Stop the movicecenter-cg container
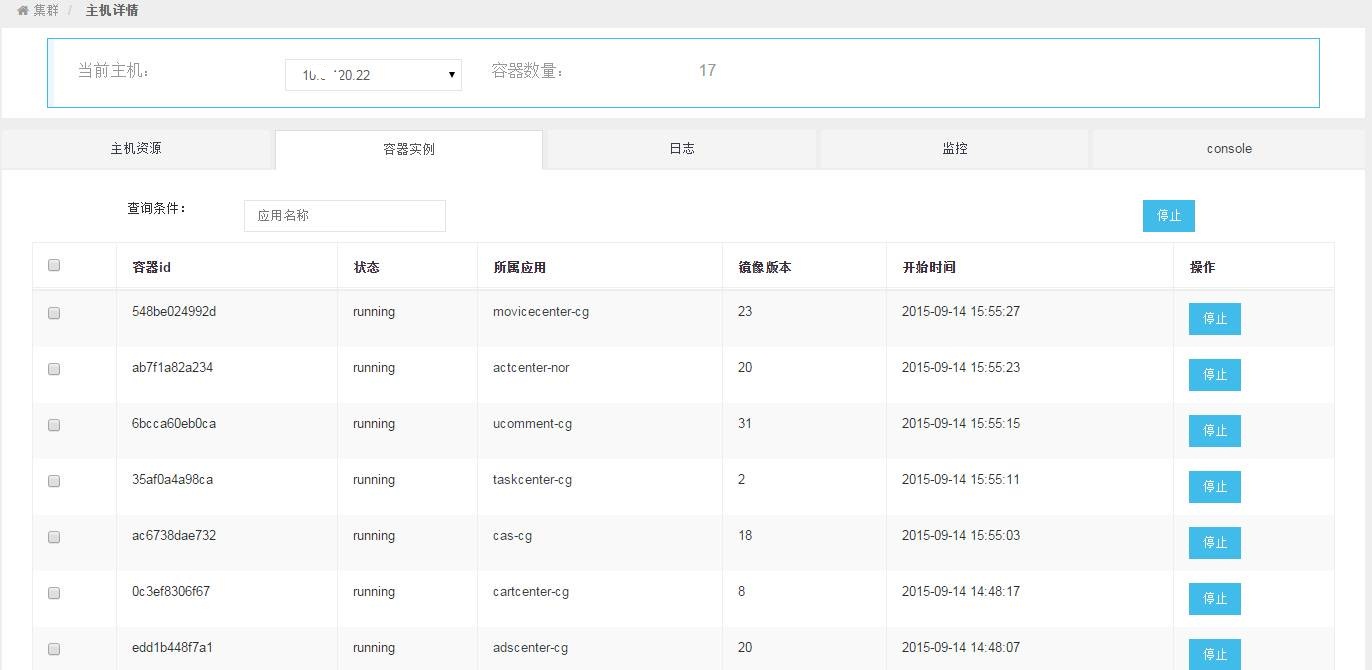 click(x=1215, y=319)
